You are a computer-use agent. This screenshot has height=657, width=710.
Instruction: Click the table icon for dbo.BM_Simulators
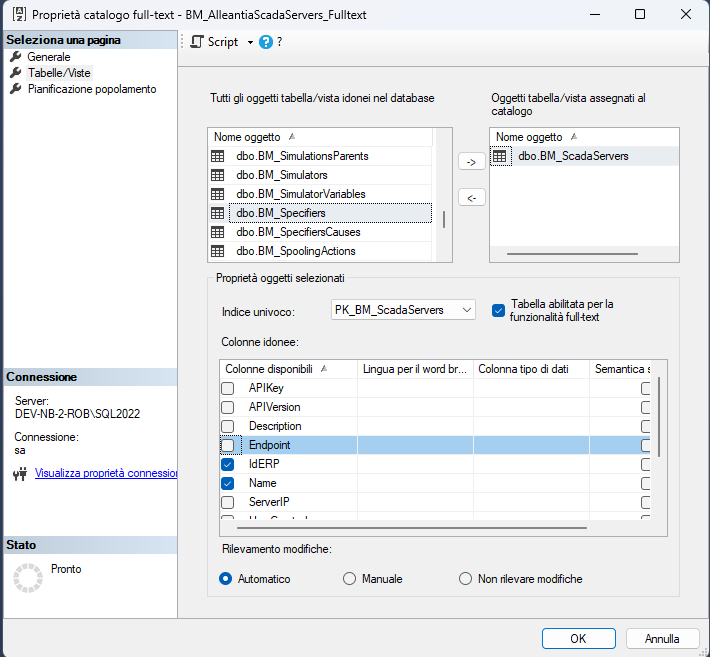pos(217,175)
